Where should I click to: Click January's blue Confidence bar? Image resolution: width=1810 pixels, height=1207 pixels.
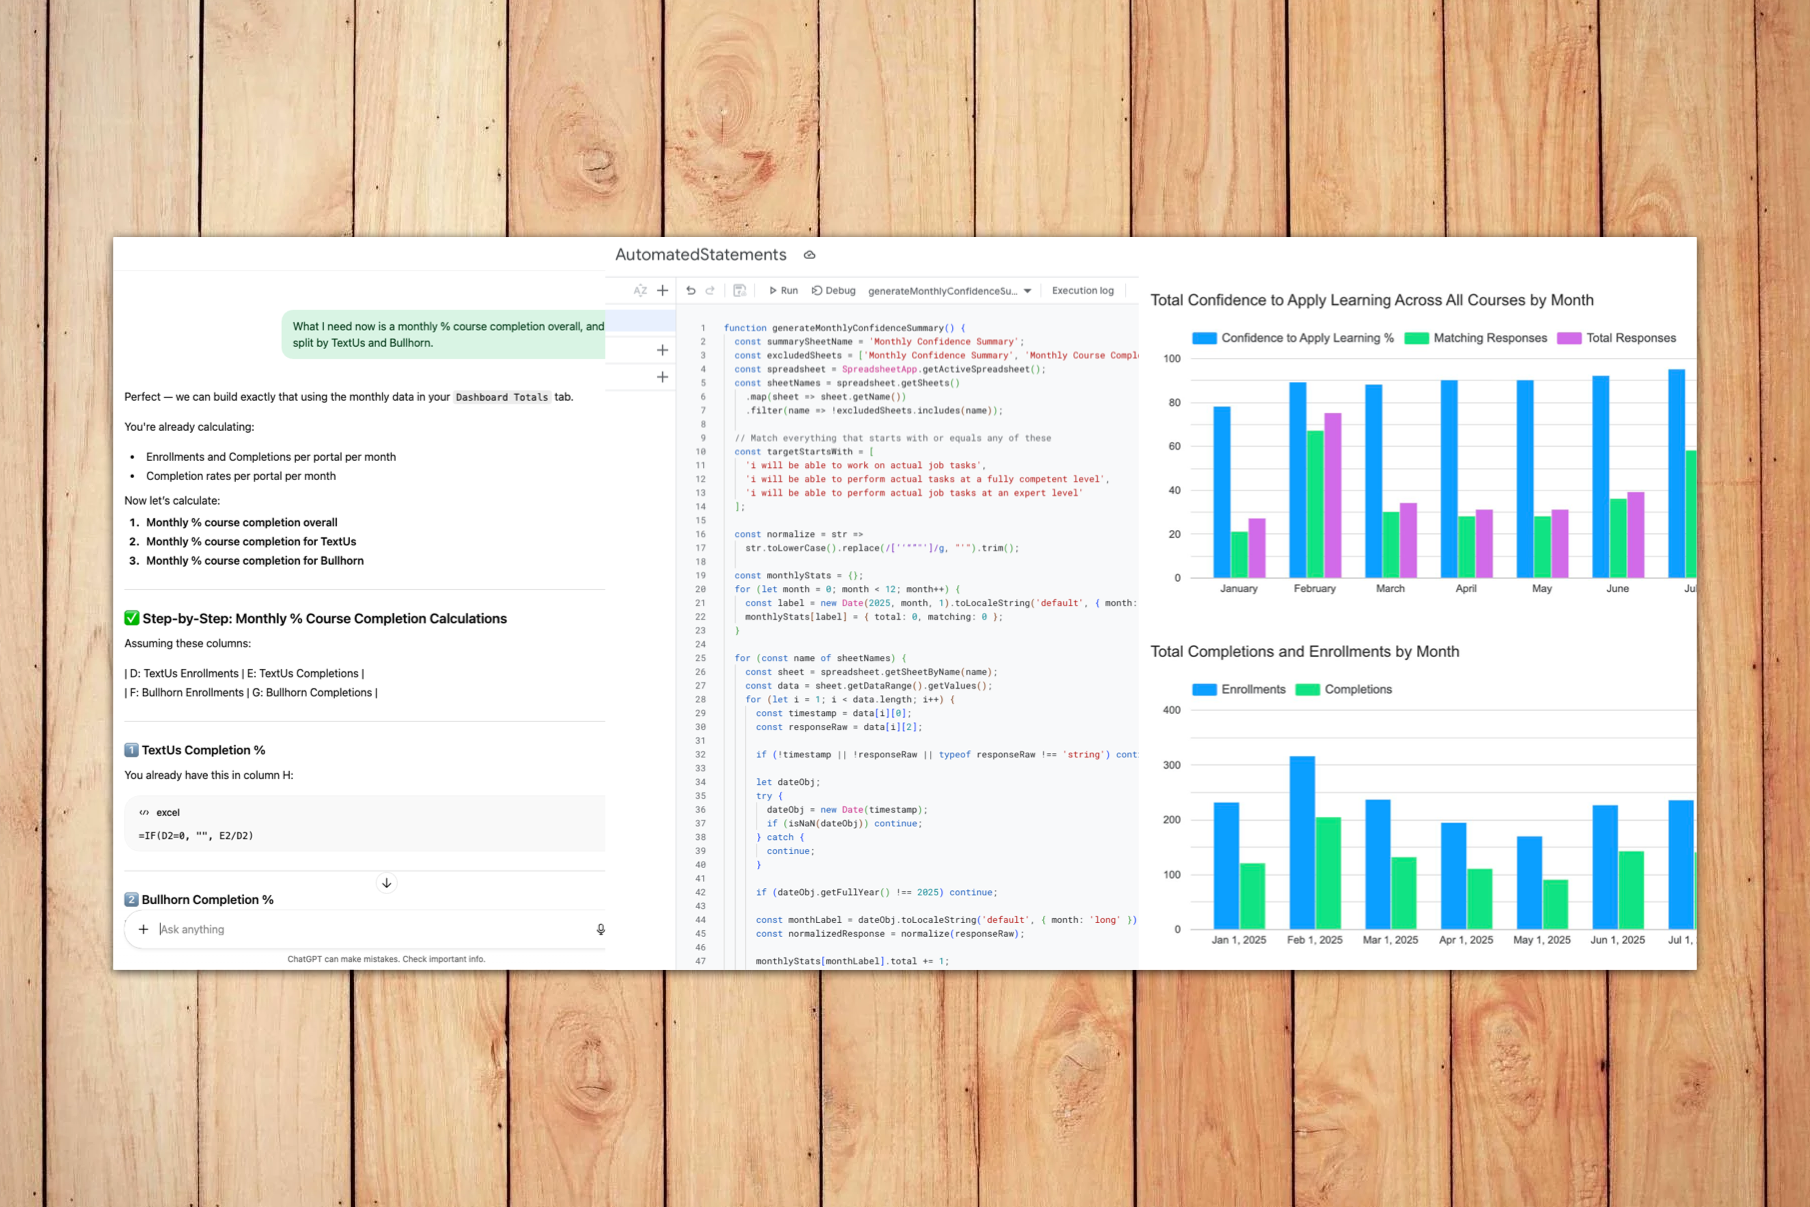pyautogui.click(x=1222, y=492)
